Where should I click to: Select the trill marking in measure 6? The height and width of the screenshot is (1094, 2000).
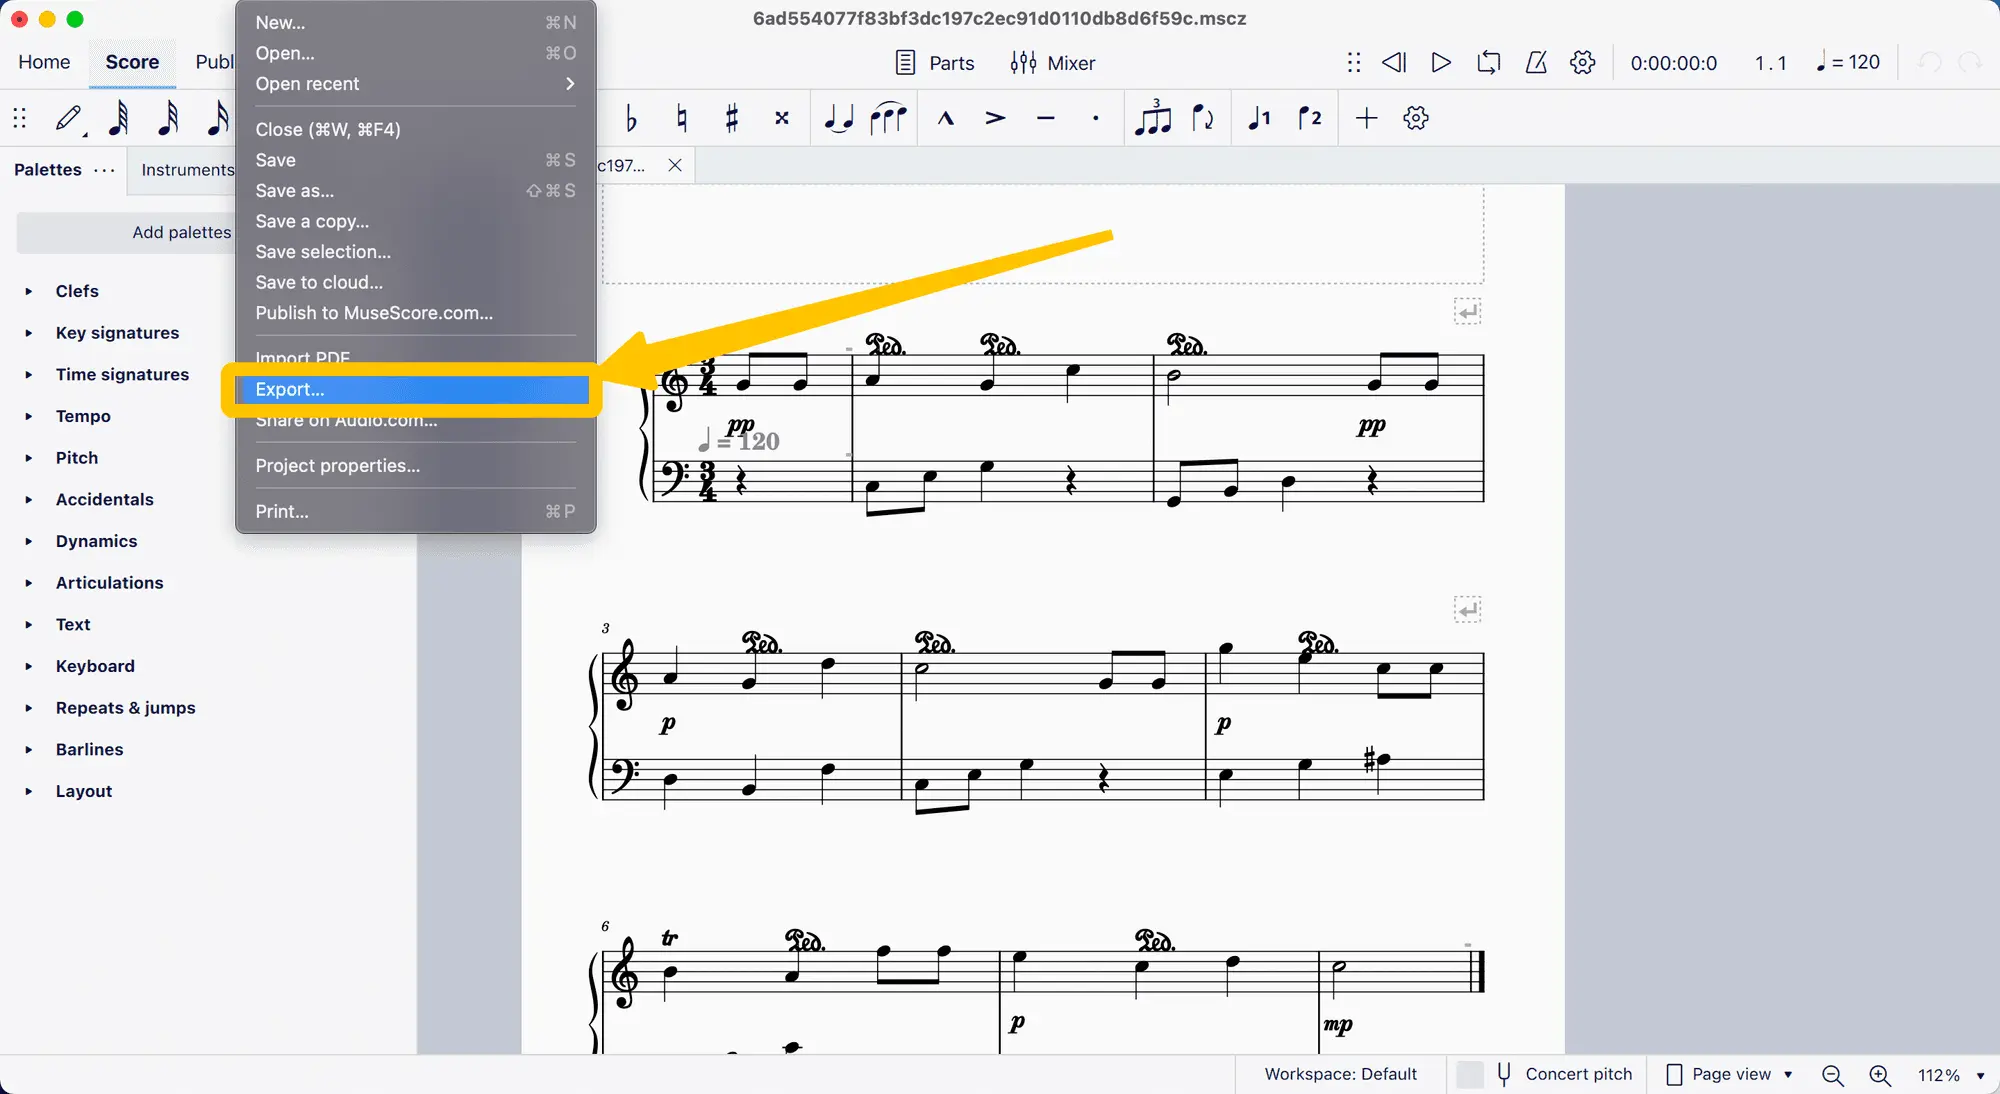point(670,938)
